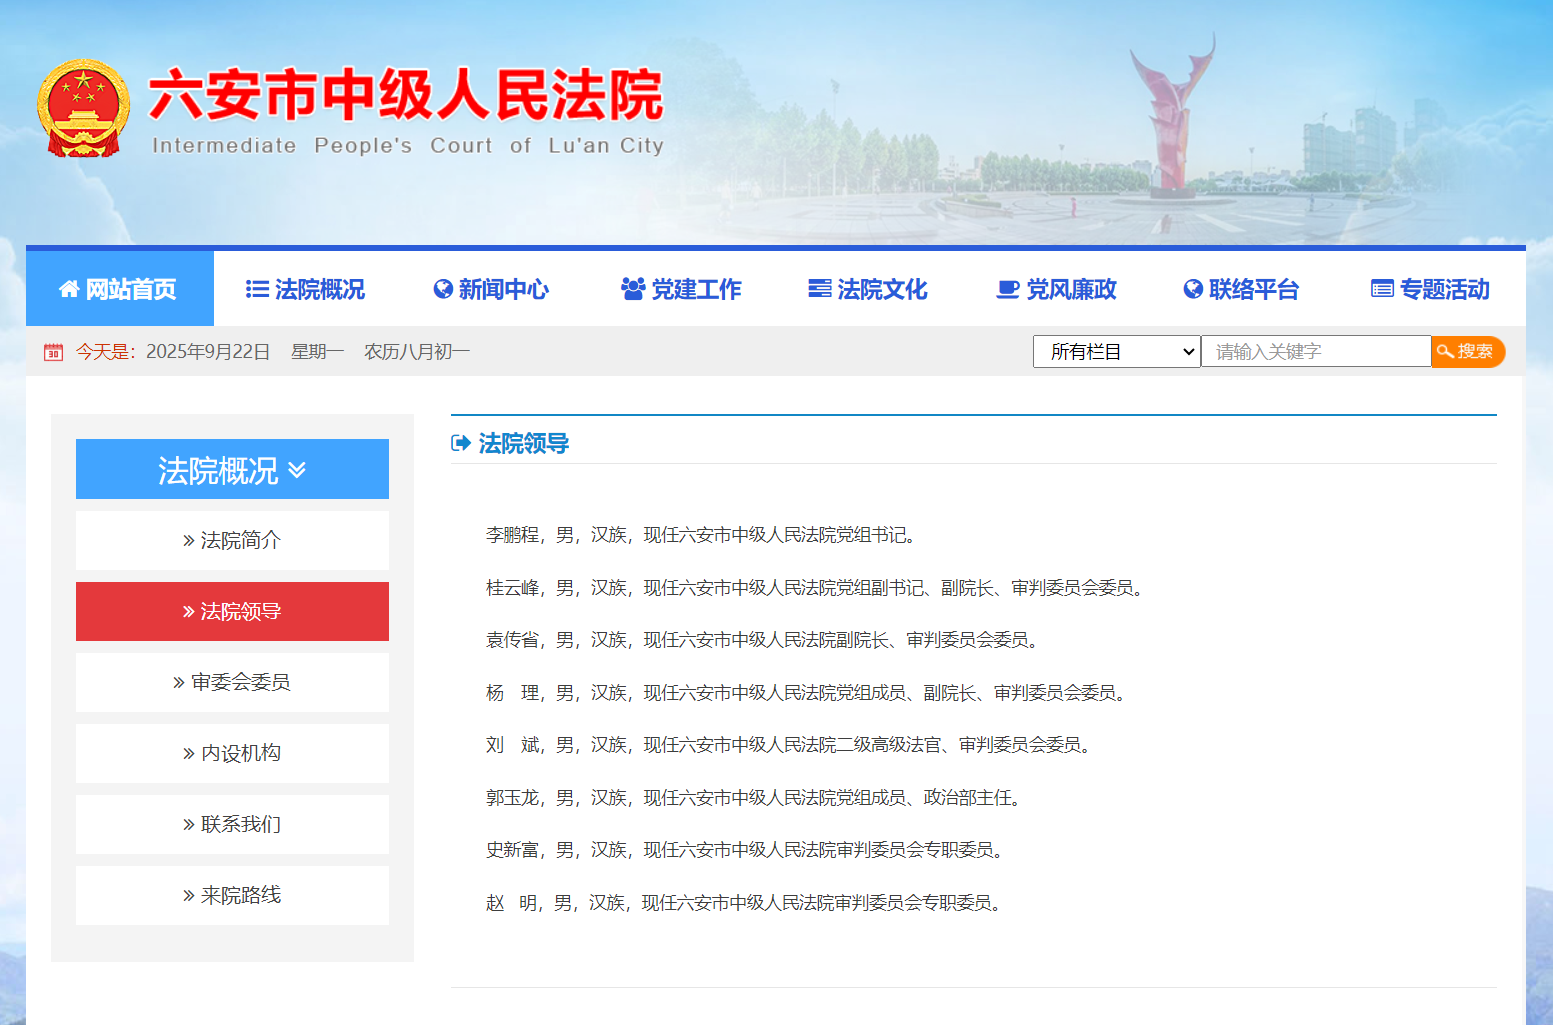Open the 法院简介 sidebar link
This screenshot has height=1025, width=1553.
232,540
